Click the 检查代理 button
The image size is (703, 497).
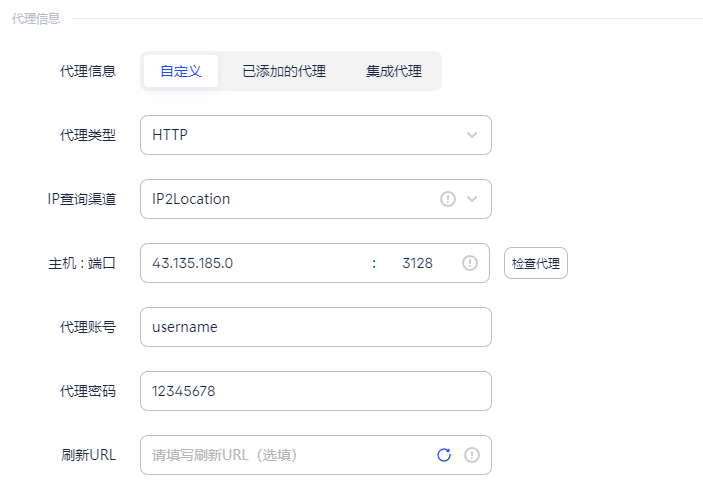[x=536, y=263]
